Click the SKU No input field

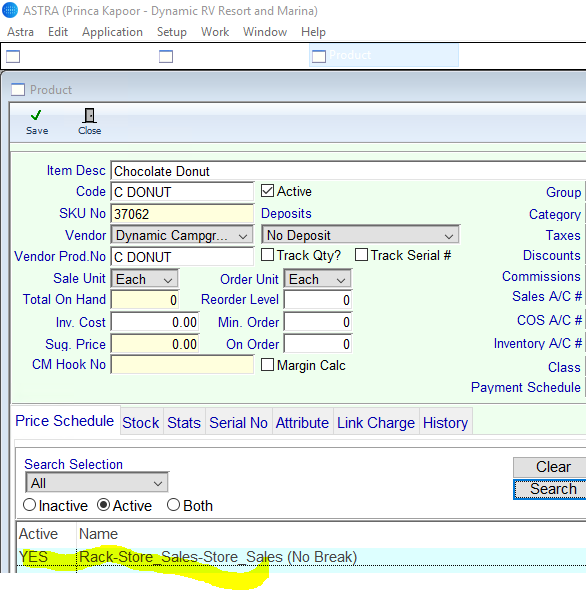[182, 214]
